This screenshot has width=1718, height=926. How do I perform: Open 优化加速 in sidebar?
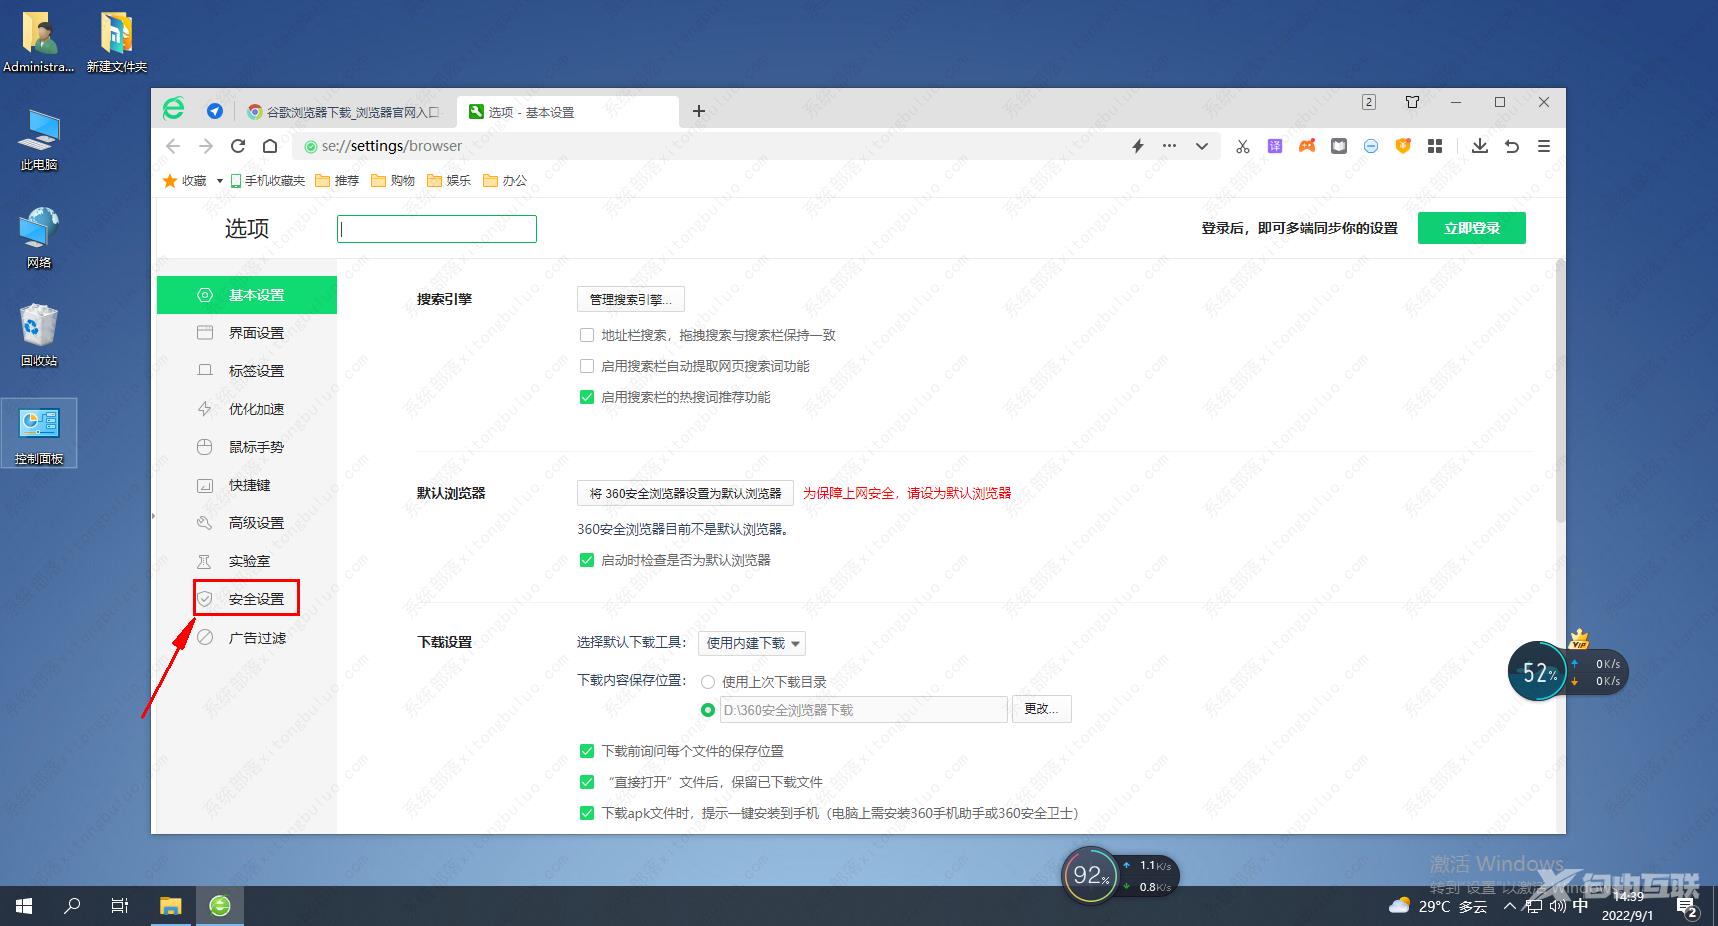pyautogui.click(x=247, y=409)
